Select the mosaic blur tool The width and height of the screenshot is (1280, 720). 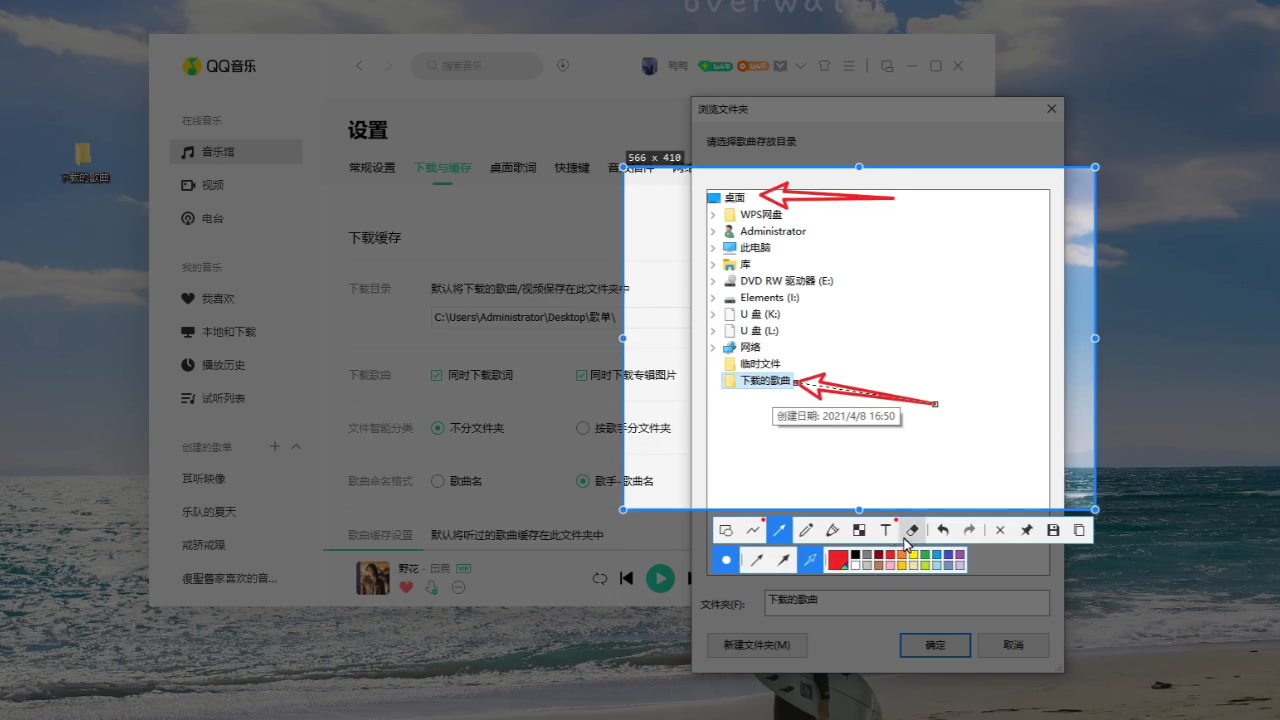pyautogui.click(x=859, y=530)
